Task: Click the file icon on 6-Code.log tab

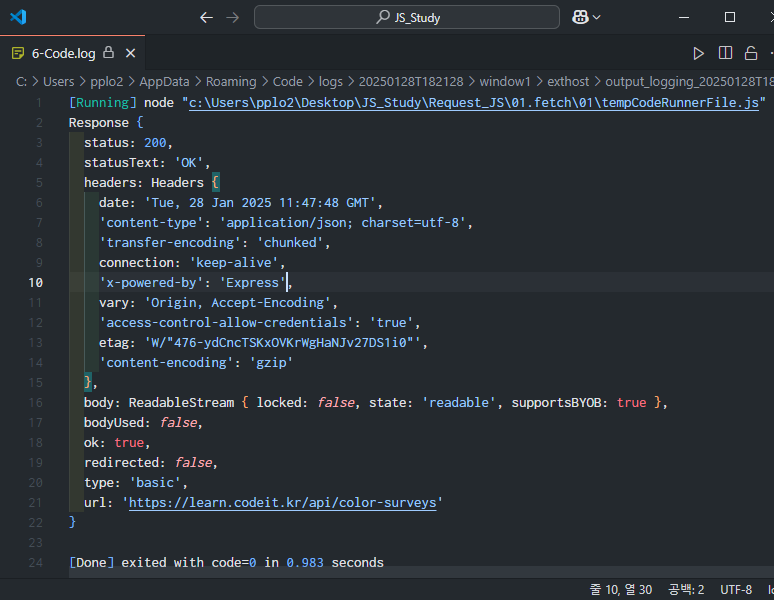Action: pos(18,53)
